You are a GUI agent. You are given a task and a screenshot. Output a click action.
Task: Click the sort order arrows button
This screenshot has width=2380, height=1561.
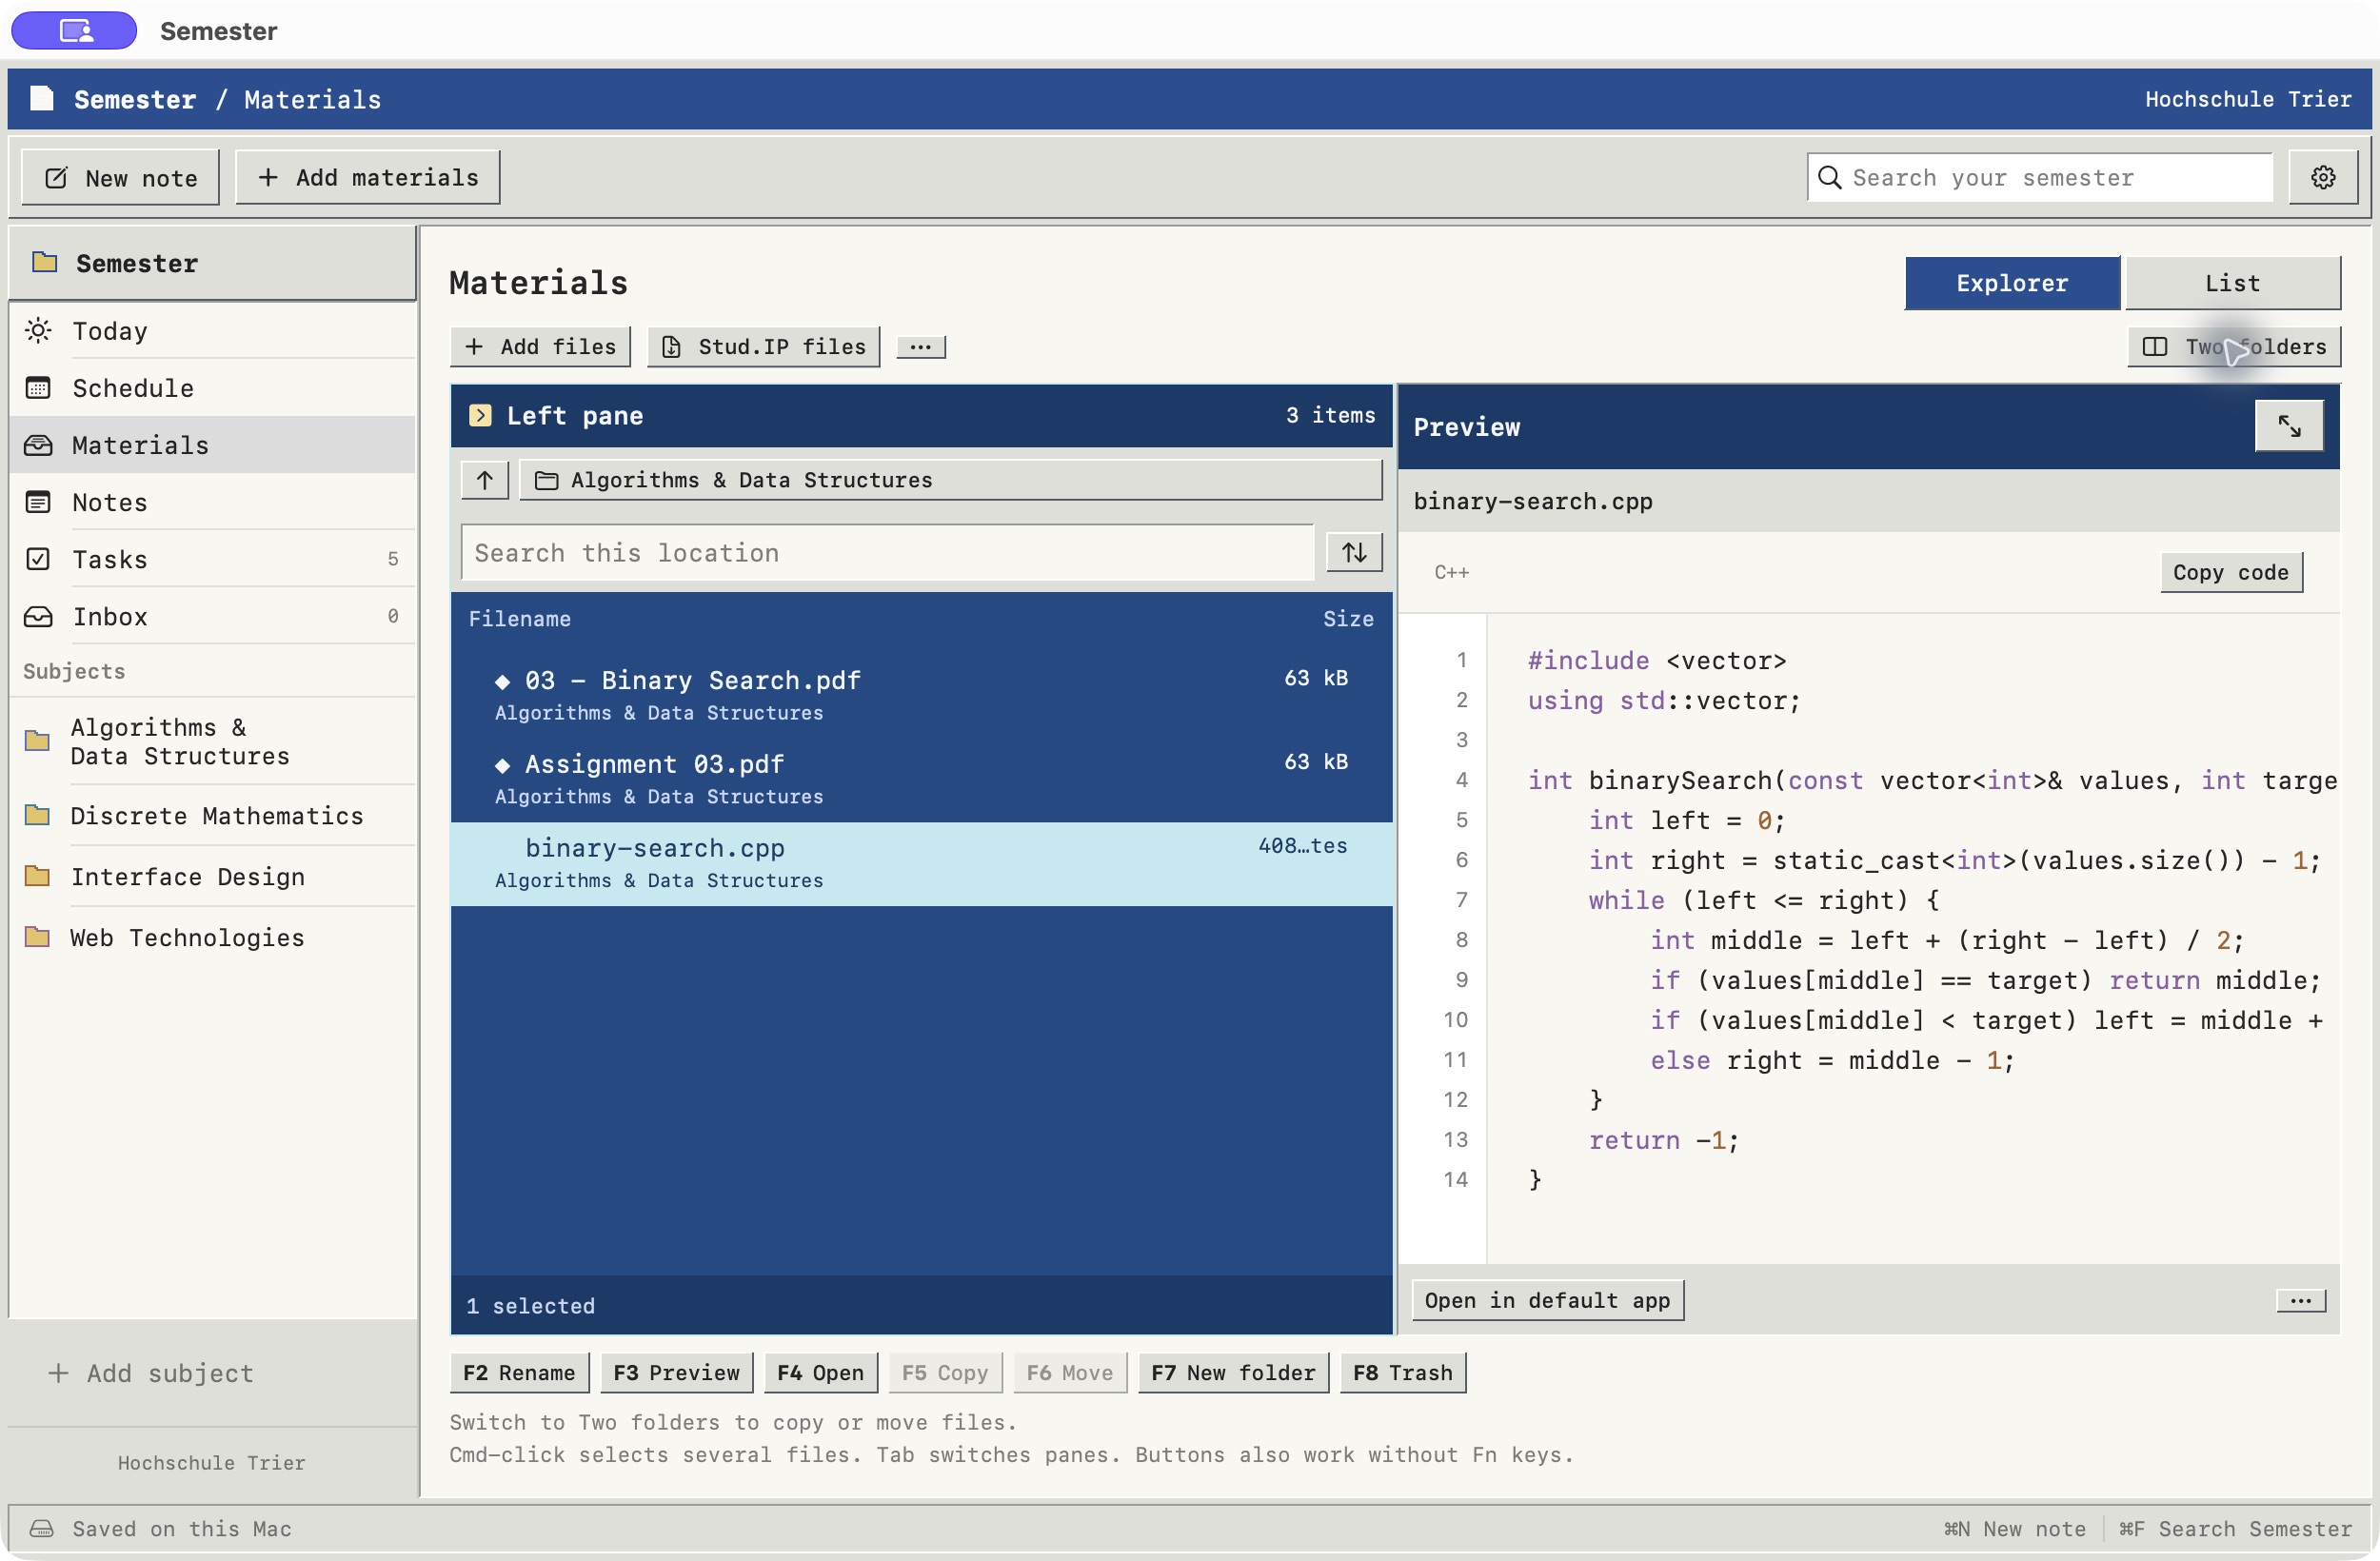click(1353, 552)
